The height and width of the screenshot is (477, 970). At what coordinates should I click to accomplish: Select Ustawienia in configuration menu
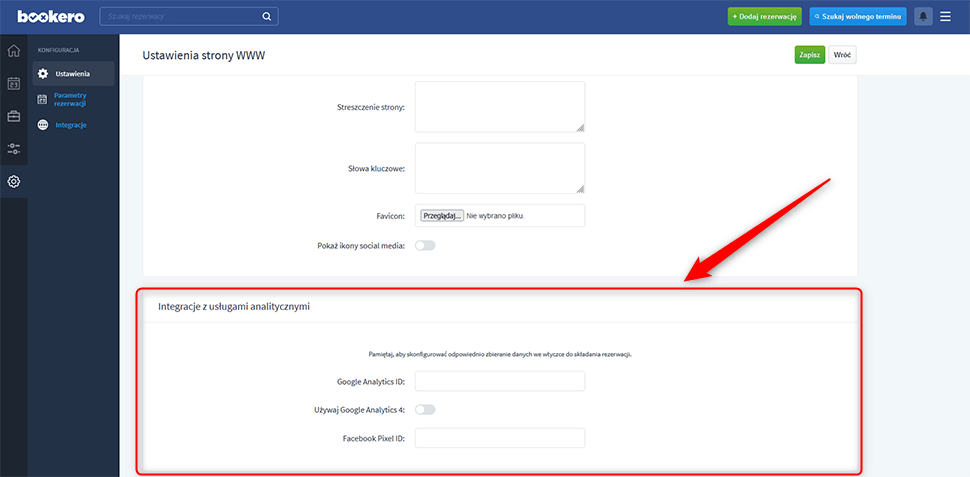74,74
